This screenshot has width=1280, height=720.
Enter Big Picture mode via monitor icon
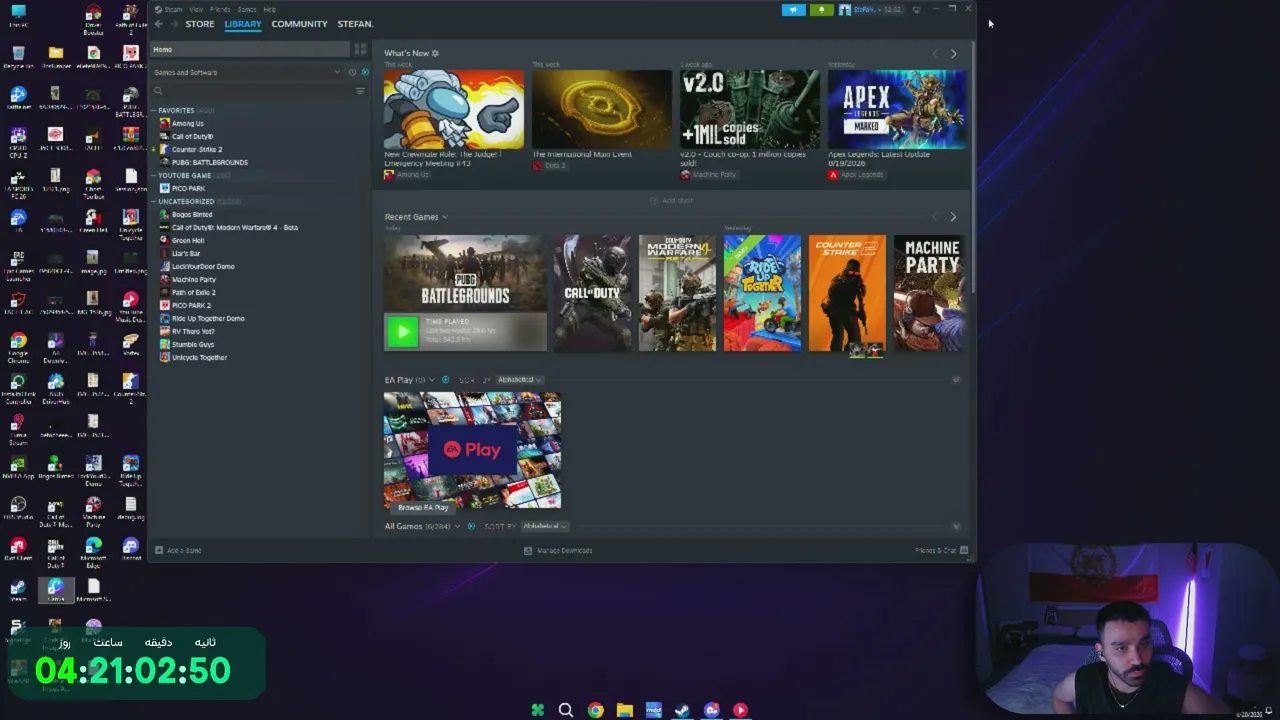tap(916, 10)
